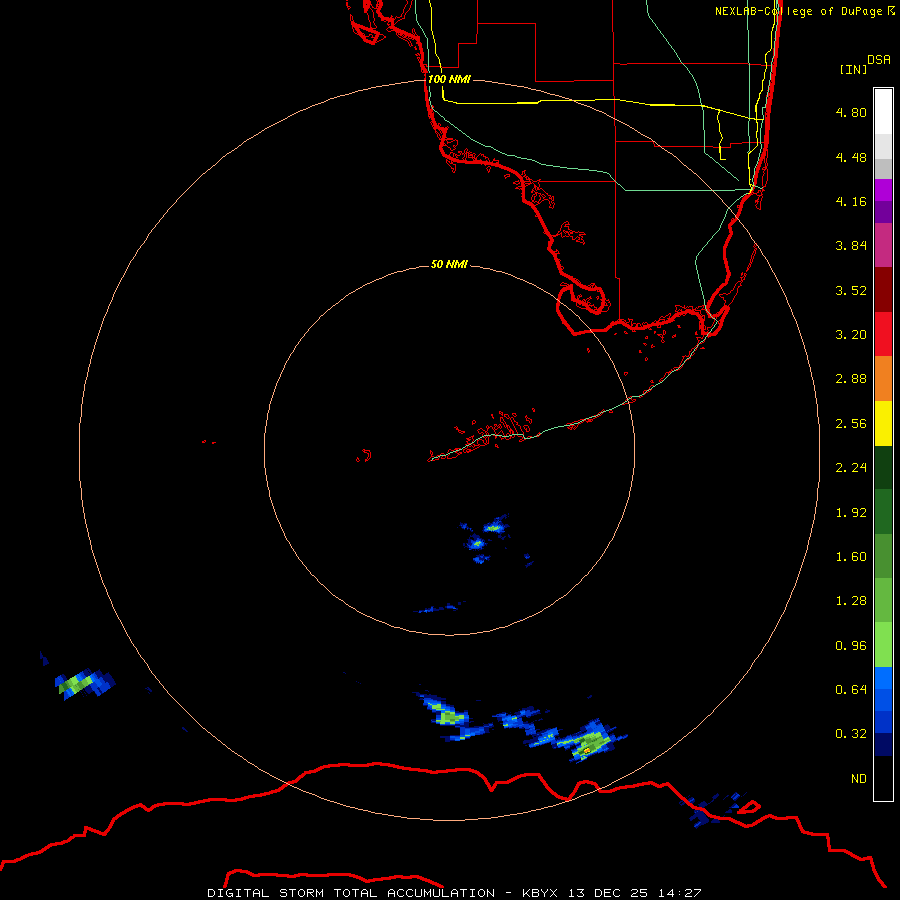Click the rainfall cell west of the 100 NMI ring
Image resolution: width=900 pixels, height=900 pixels.
coord(84,684)
